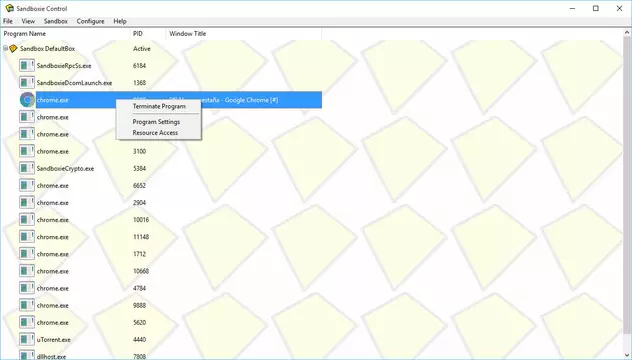Open the Configure menu
The image size is (632, 360).
[x=90, y=21]
